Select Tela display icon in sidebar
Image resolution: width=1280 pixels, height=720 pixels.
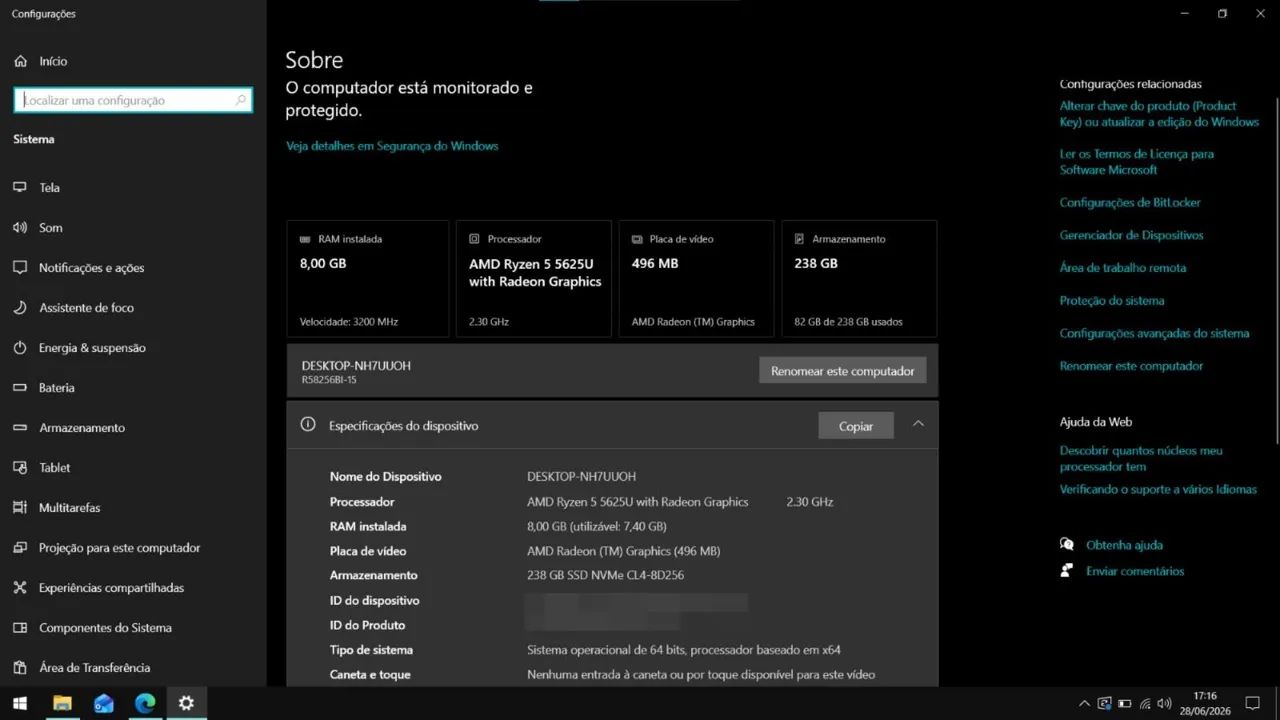20,187
